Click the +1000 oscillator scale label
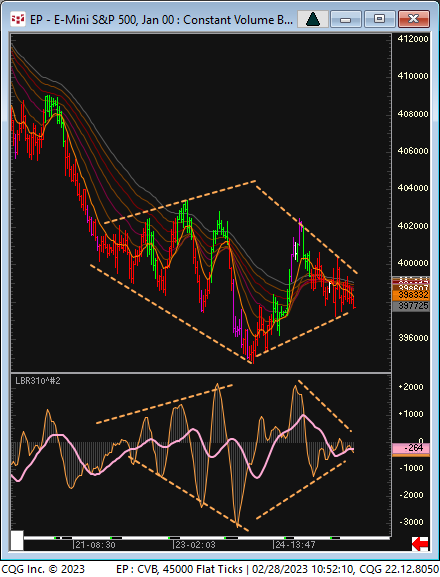 tap(411, 414)
